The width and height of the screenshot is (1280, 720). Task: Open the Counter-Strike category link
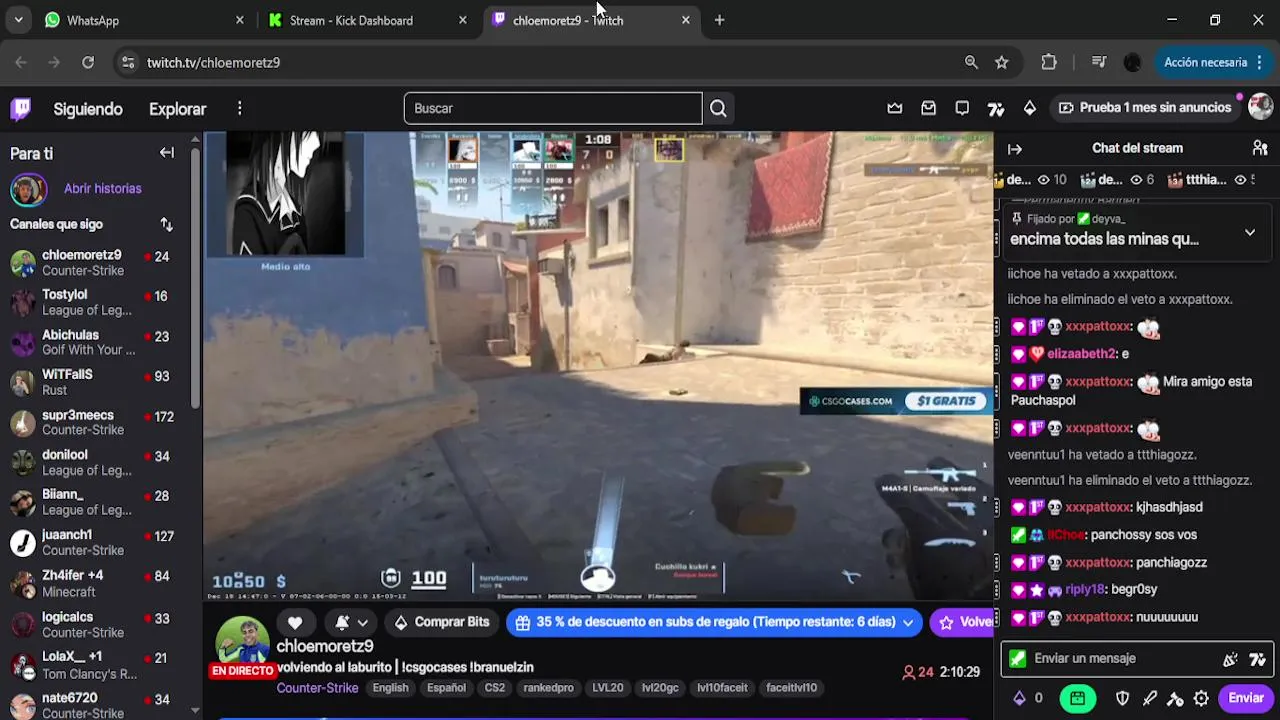[317, 688]
